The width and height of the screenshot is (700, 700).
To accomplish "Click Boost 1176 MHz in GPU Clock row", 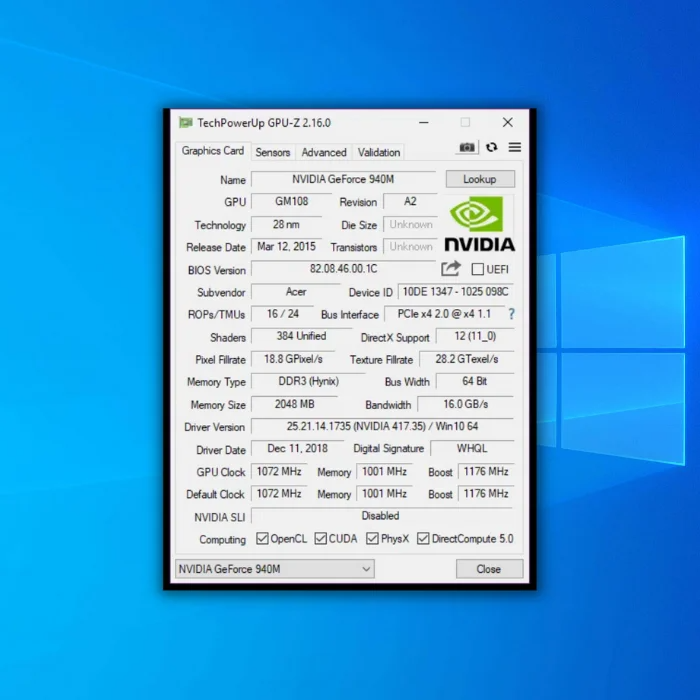I will pyautogui.click(x=486, y=471).
